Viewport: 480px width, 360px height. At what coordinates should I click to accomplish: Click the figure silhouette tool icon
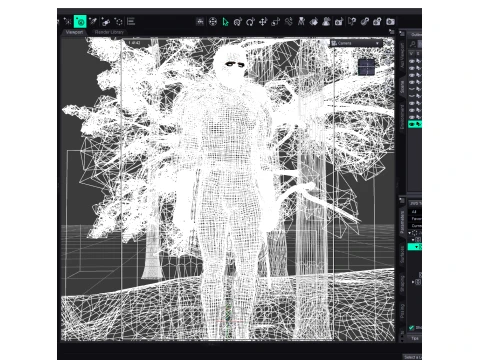(301, 22)
